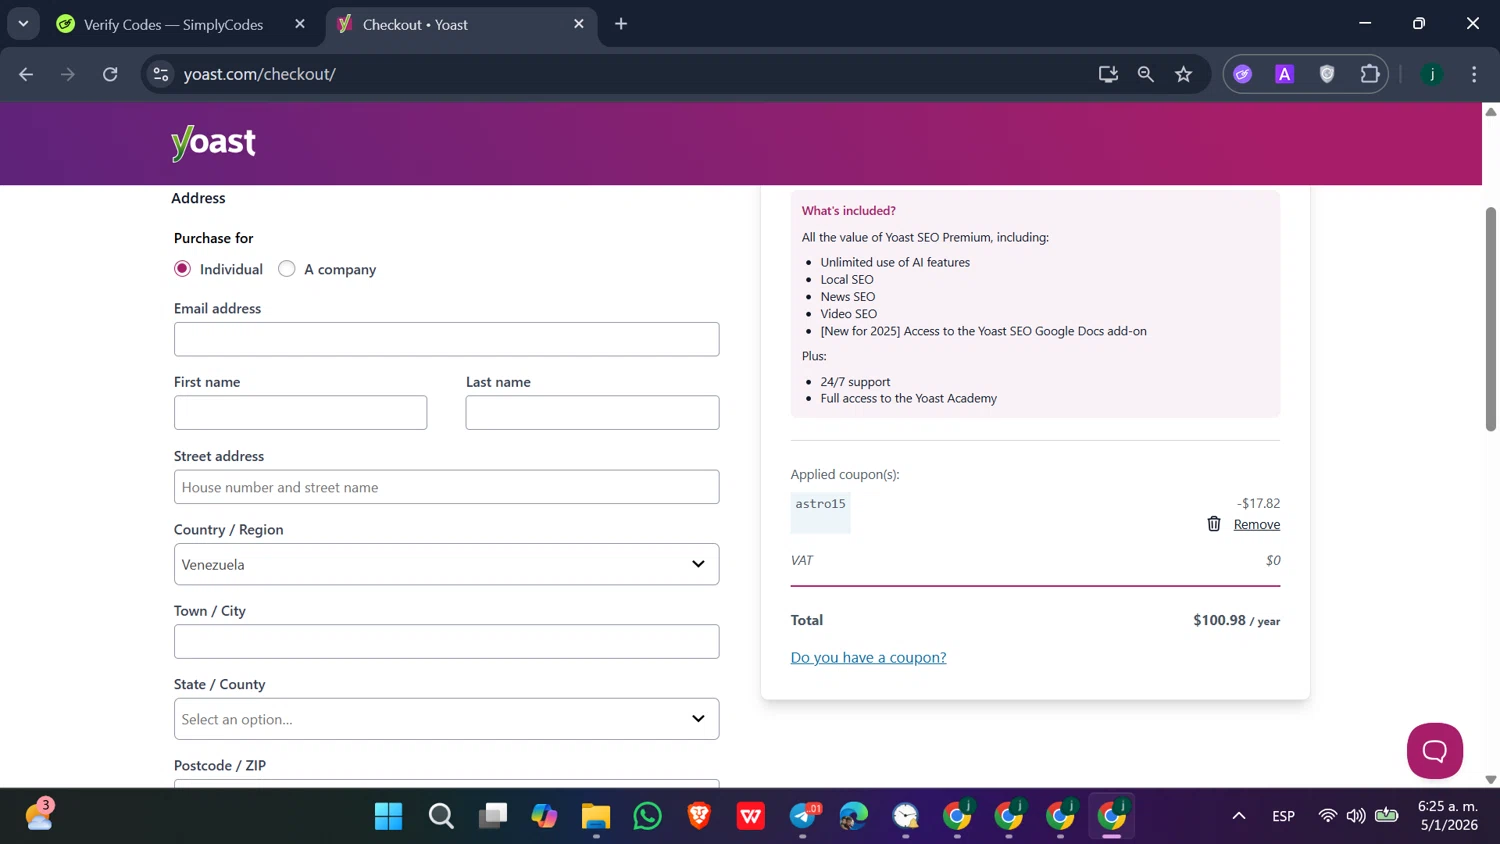Go back using browser back arrow
1500x844 pixels.
tap(26, 74)
